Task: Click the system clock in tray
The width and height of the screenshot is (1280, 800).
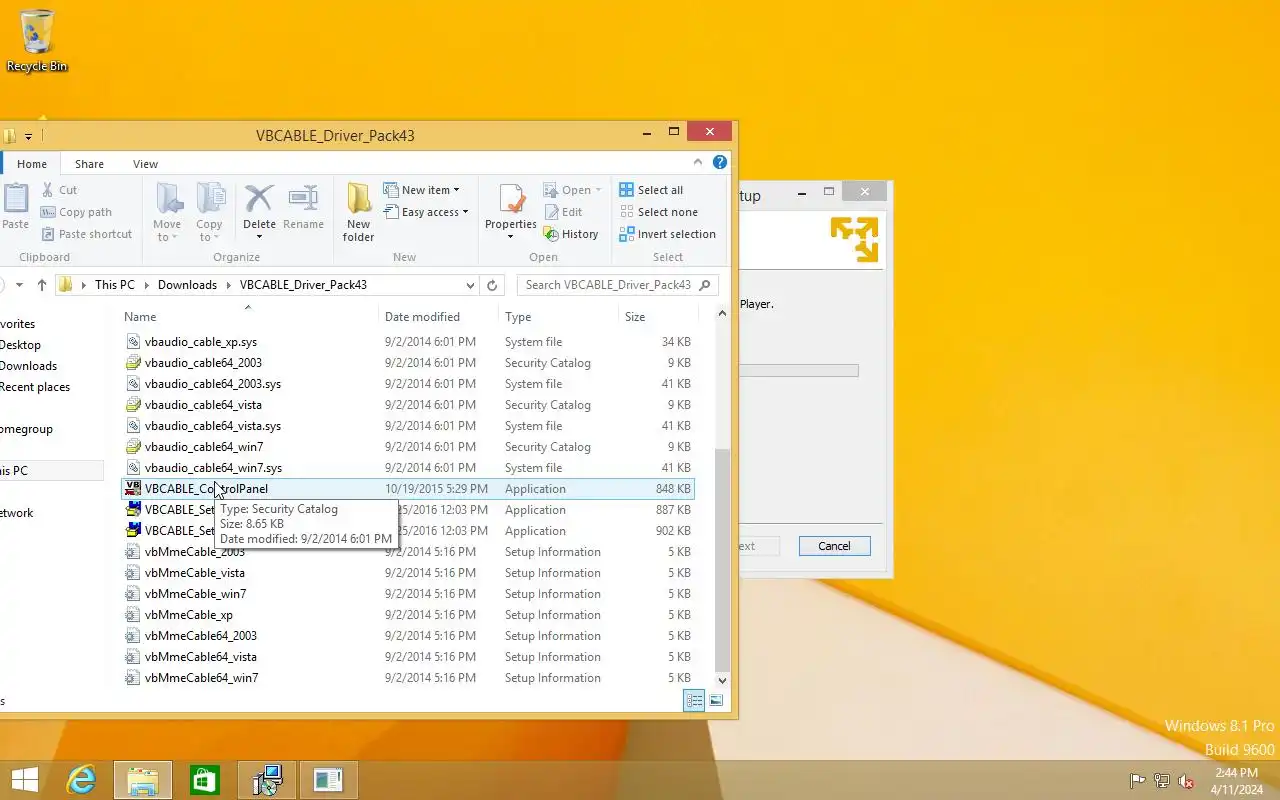Action: tap(1236, 781)
